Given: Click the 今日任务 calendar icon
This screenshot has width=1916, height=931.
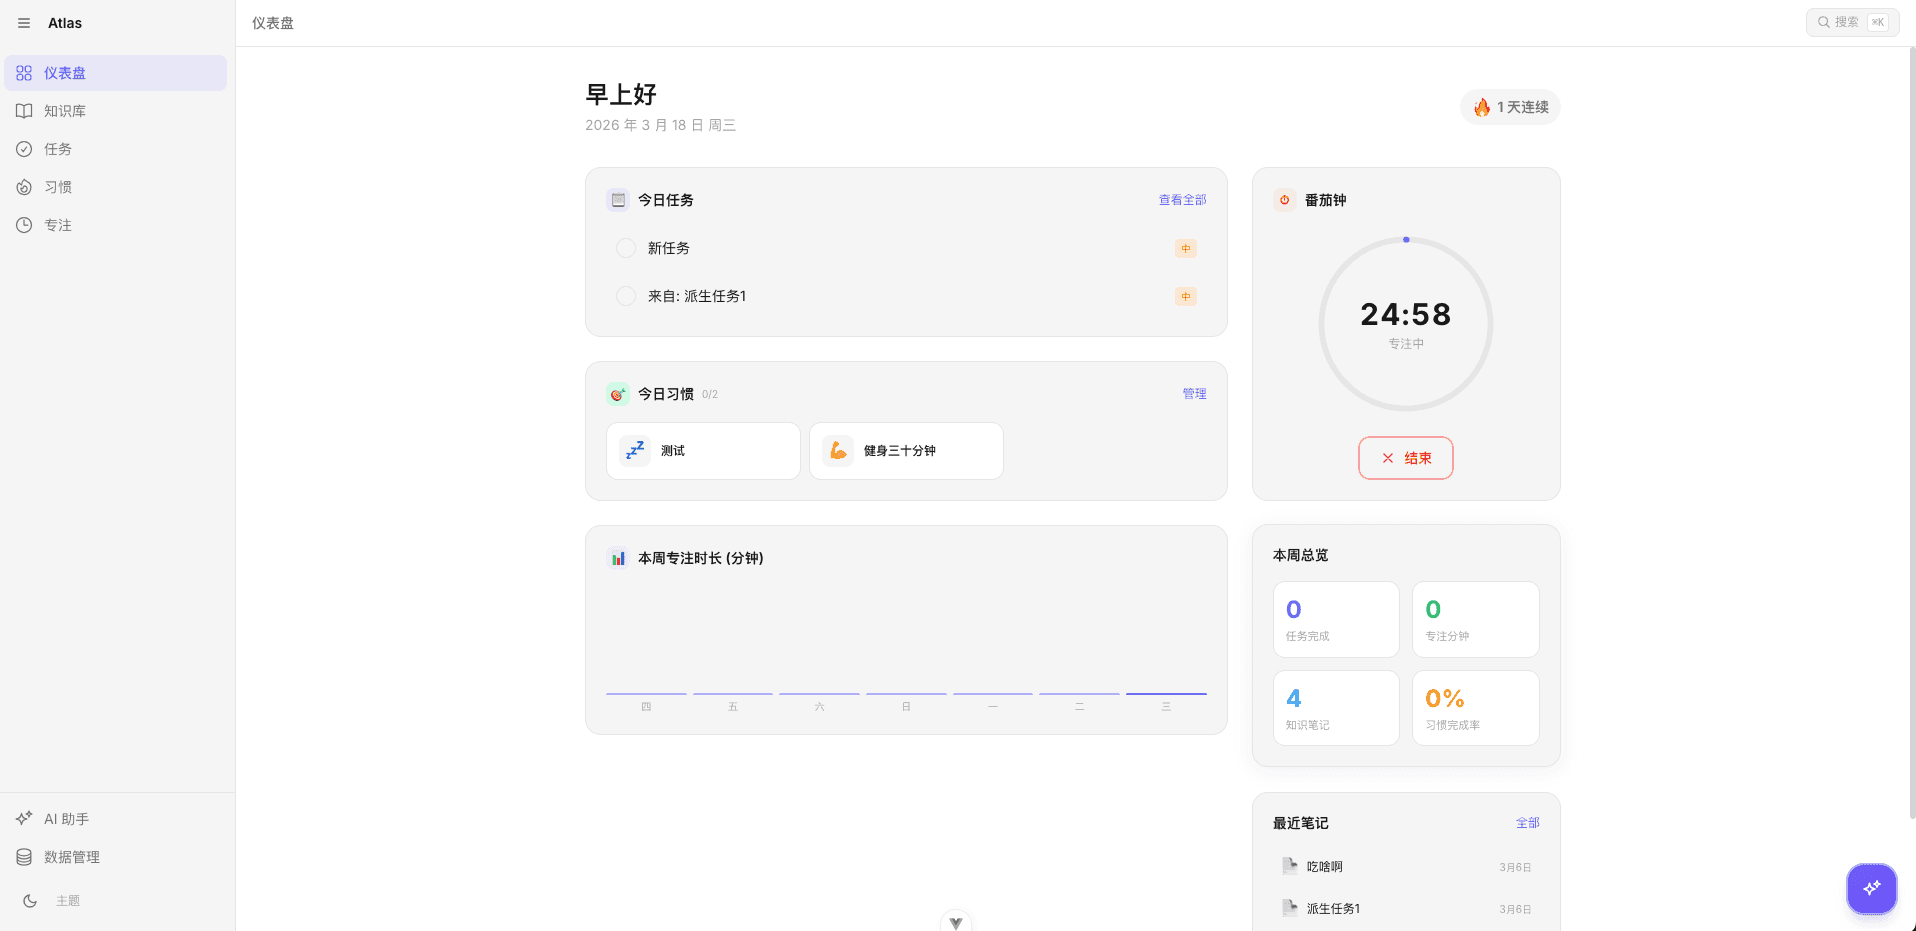Looking at the screenshot, I should (618, 200).
